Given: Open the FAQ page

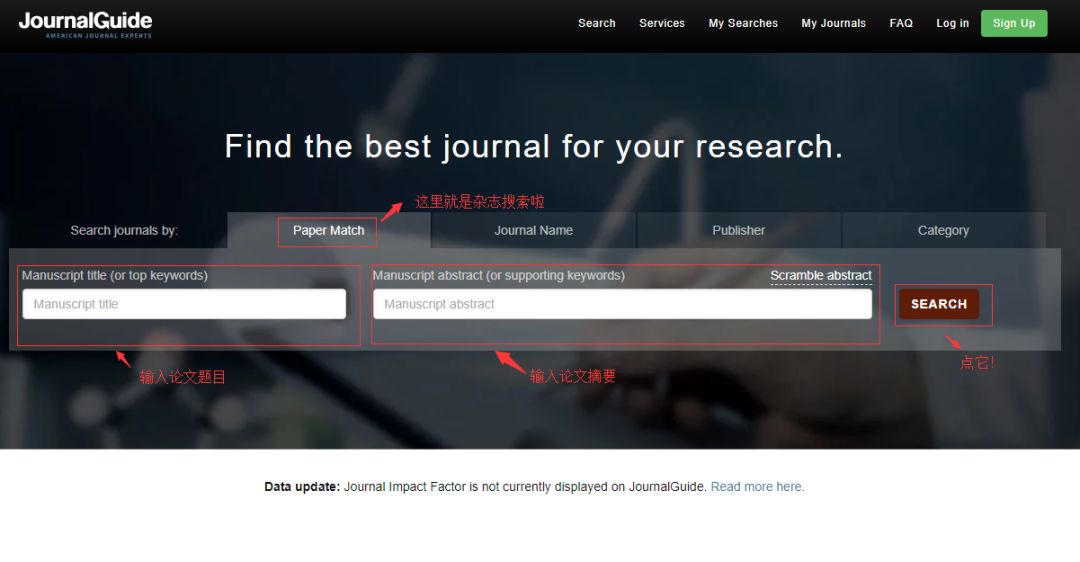Looking at the screenshot, I should [x=901, y=23].
